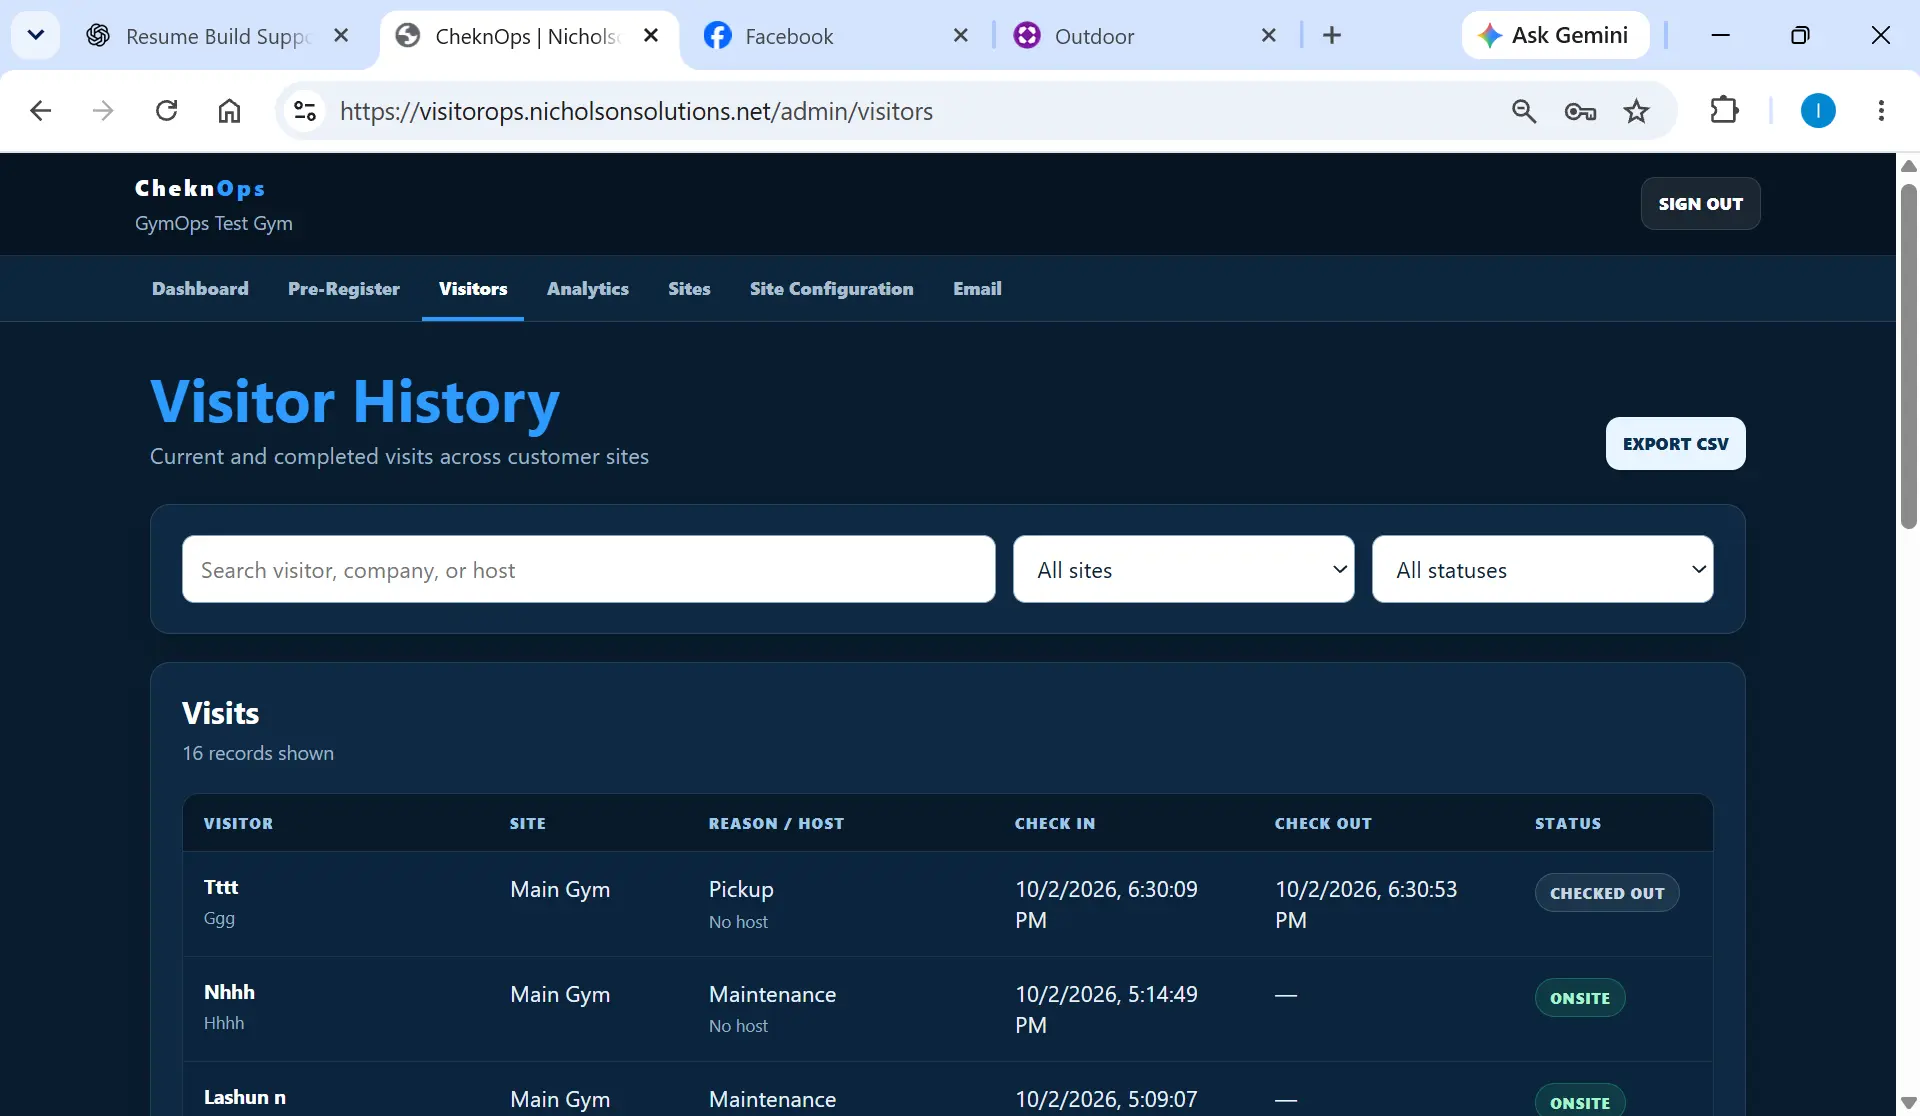Screen dimensions: 1920x1116
Task: Switch to the Resume Build Support tab
Action: (x=217, y=36)
